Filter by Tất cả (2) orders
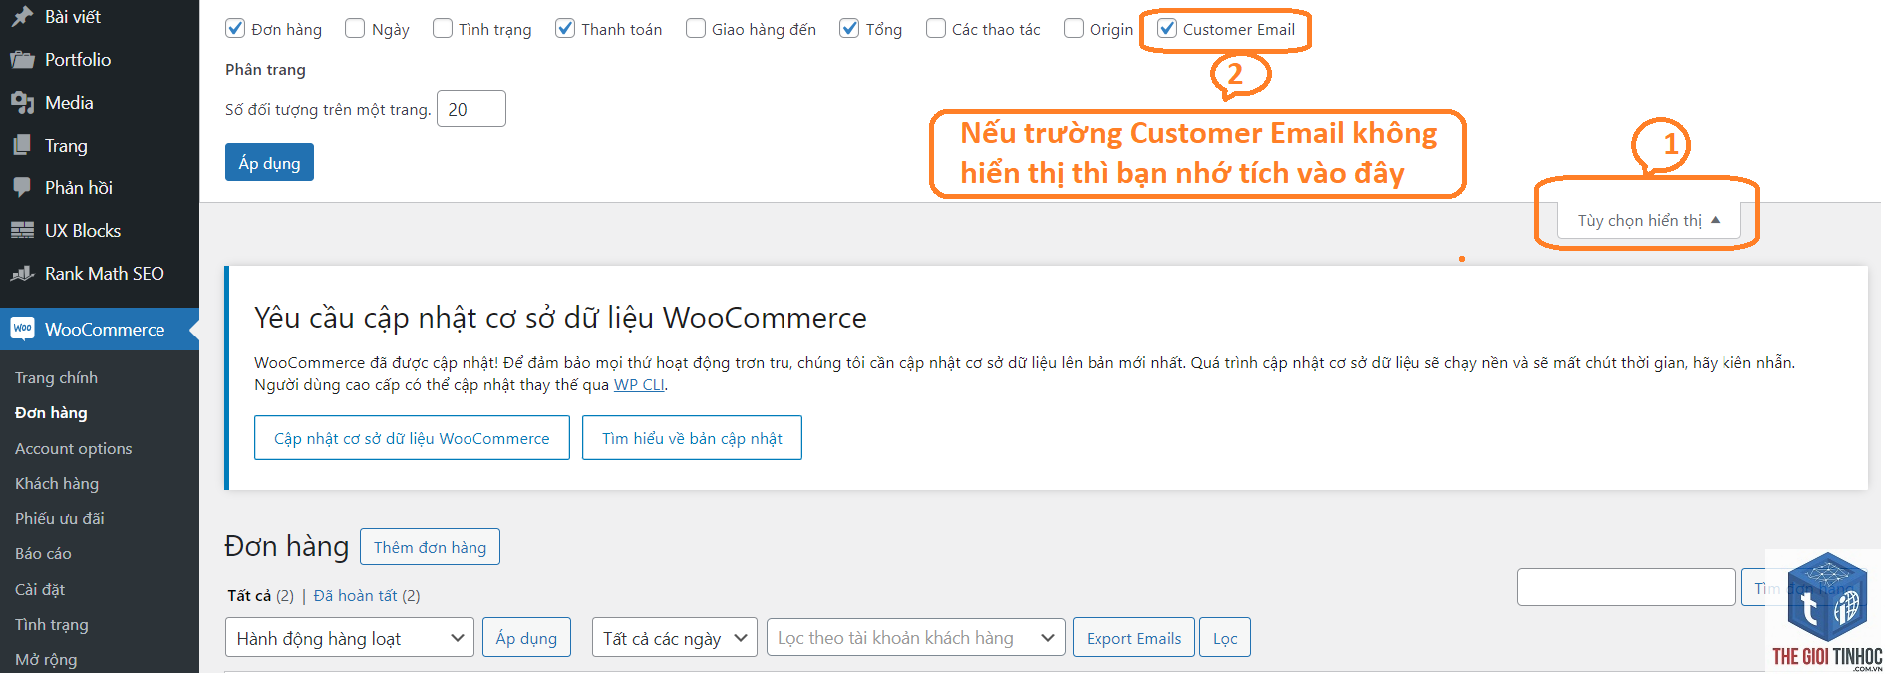The width and height of the screenshot is (1890, 674). (260, 596)
